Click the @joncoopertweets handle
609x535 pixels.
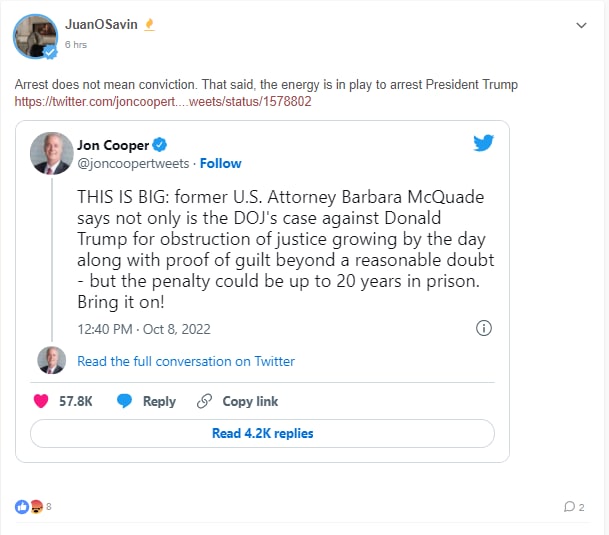pos(134,163)
